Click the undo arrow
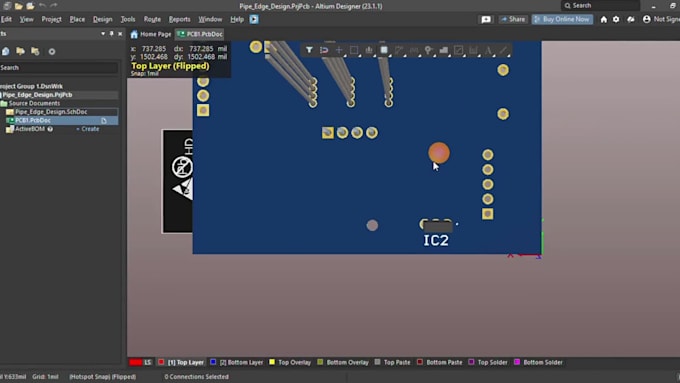Image resolution: width=680 pixels, height=383 pixels. click(42, 6)
